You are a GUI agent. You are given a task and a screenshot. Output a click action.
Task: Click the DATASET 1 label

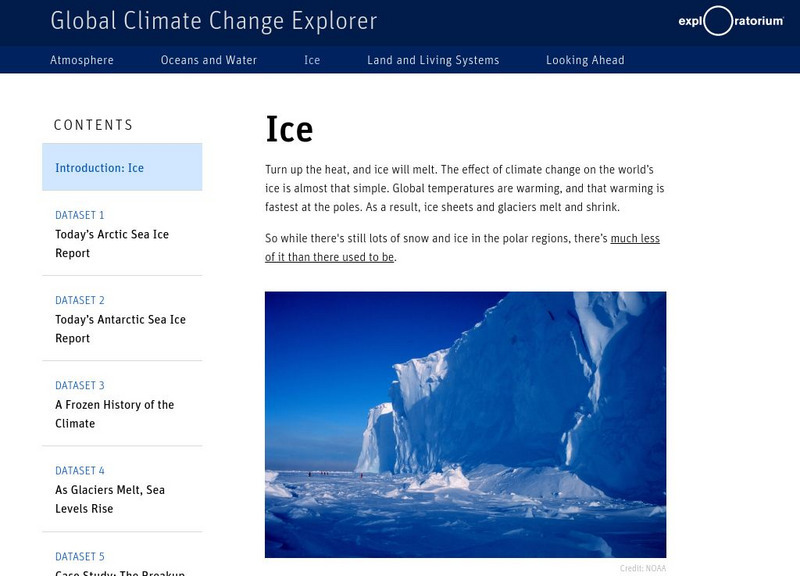[80, 215]
